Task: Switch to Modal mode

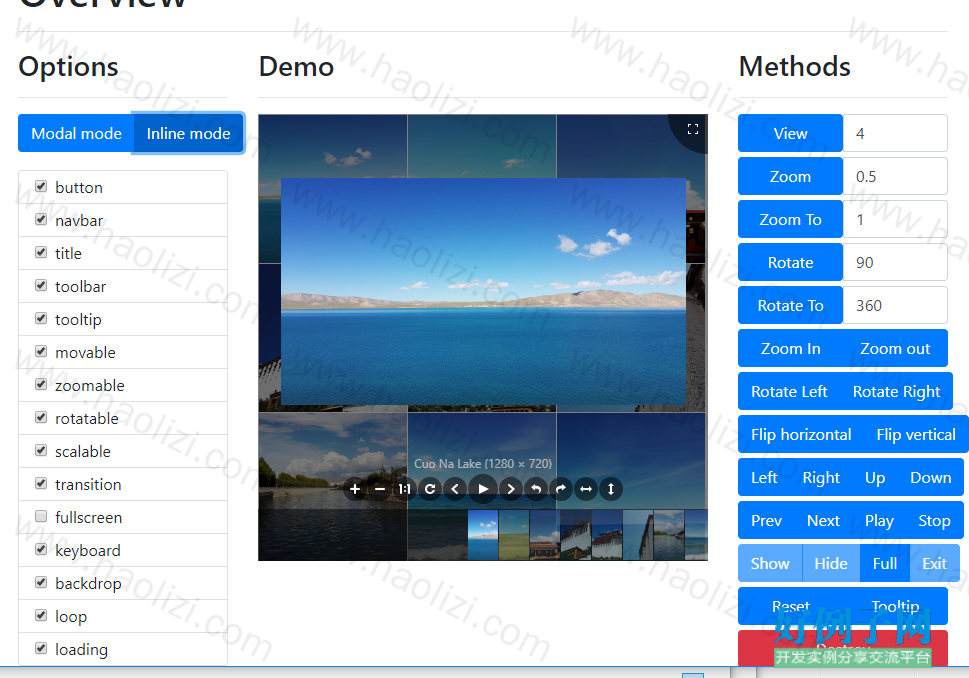Action: [76, 133]
